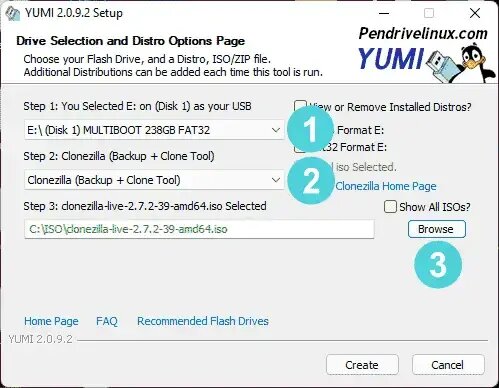Open the FAQ link
The width and height of the screenshot is (499, 388).
[x=107, y=321]
